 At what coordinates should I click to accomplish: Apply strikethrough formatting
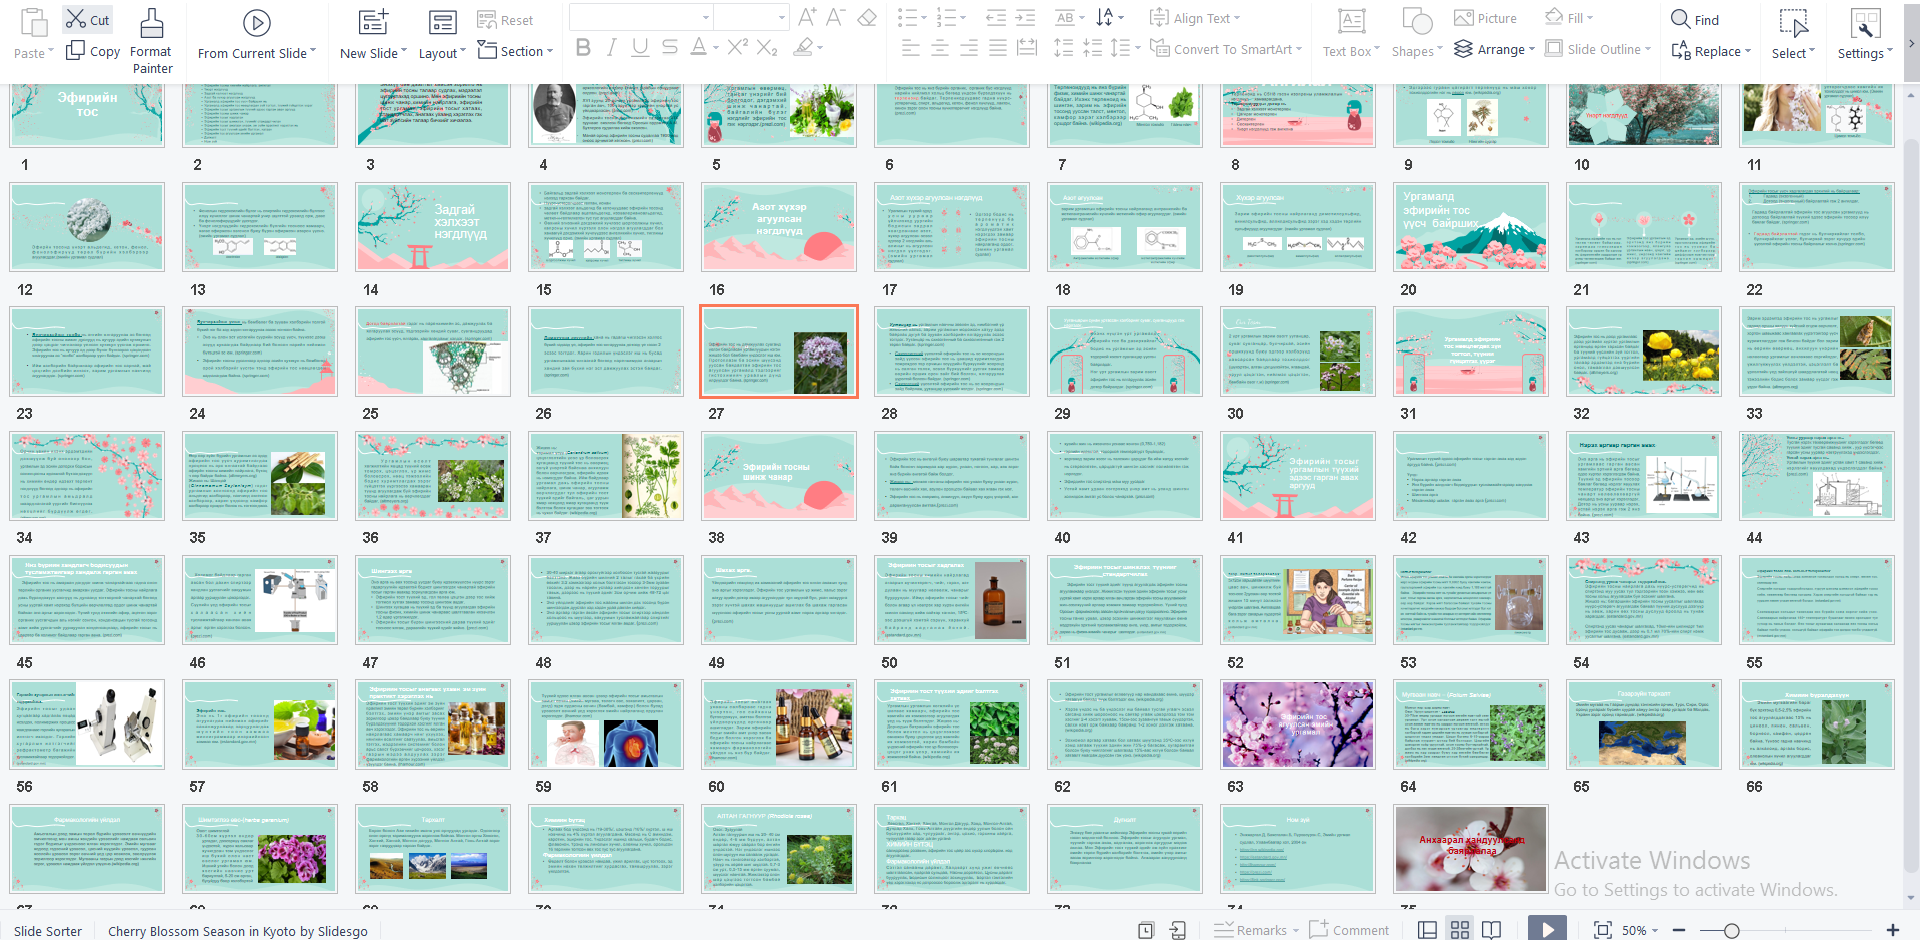pyautogui.click(x=669, y=46)
